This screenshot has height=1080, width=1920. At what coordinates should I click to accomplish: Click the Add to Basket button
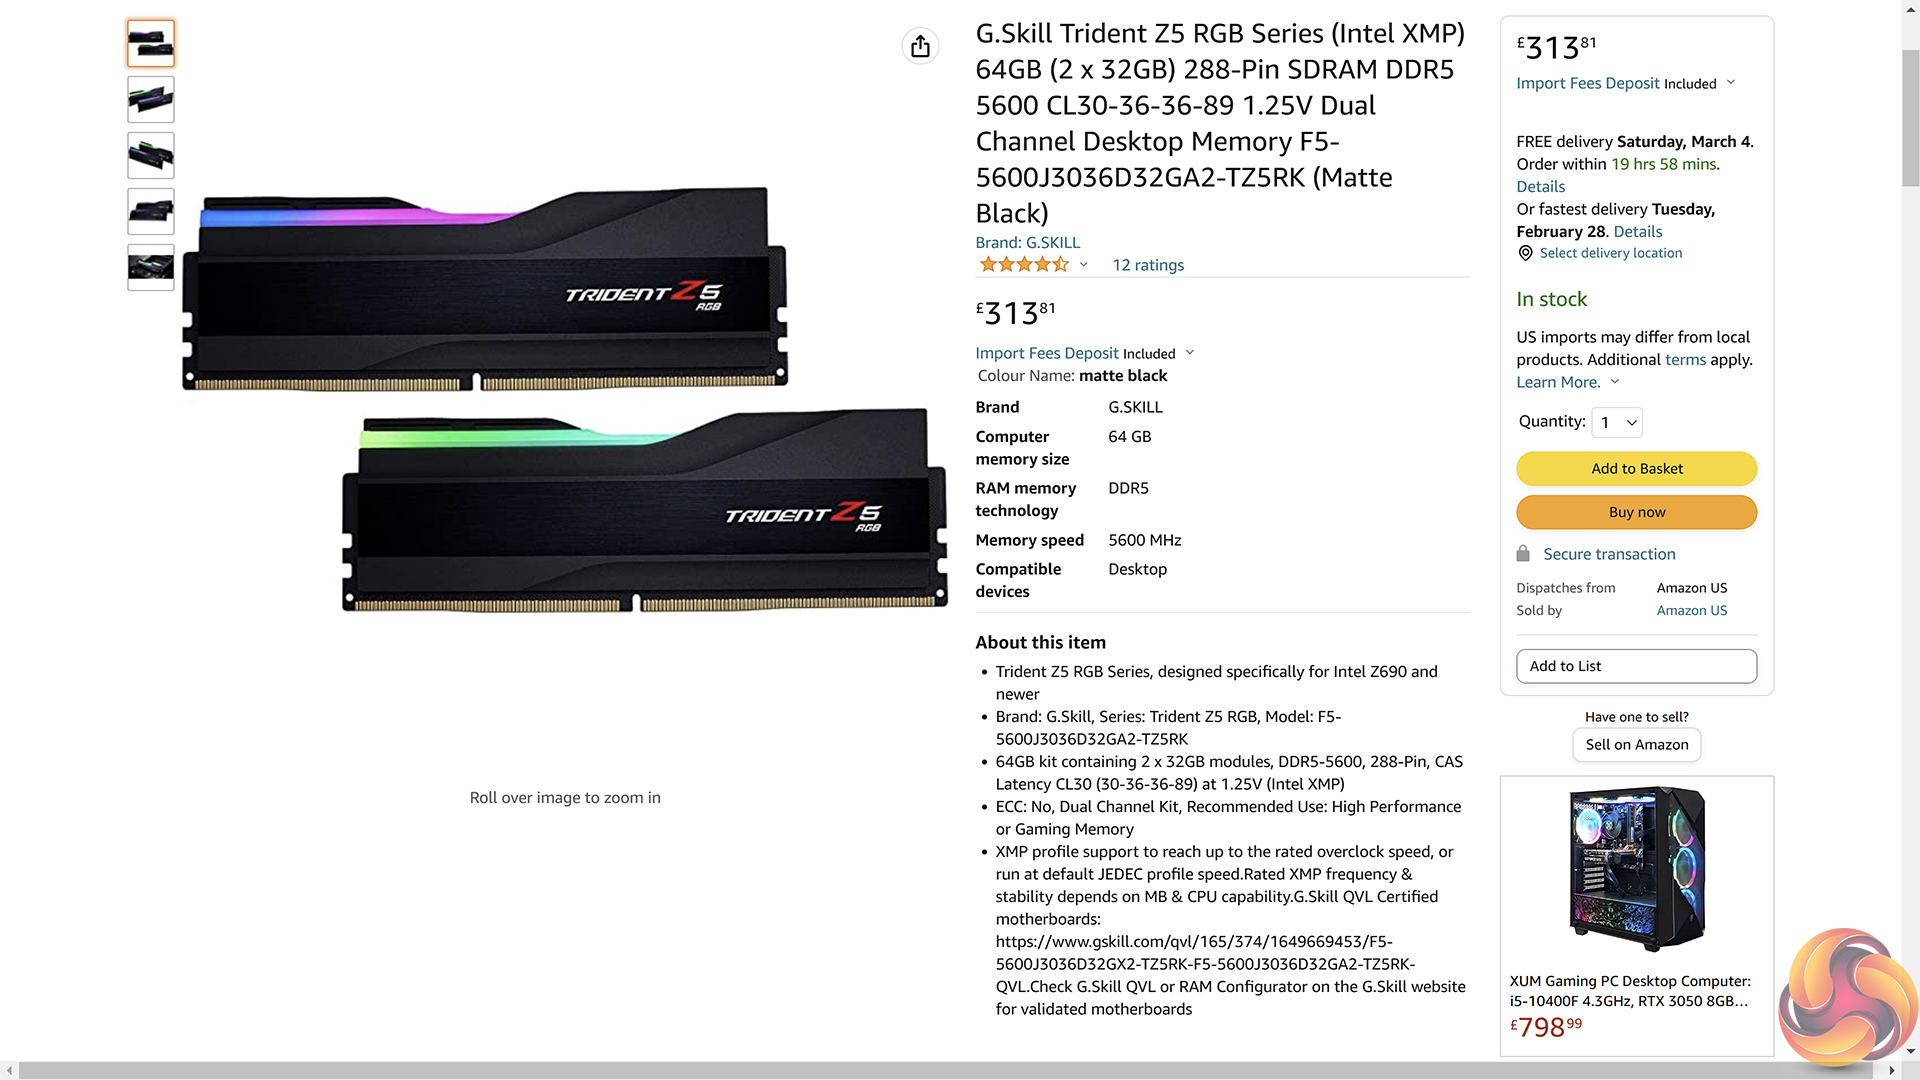click(x=1636, y=469)
